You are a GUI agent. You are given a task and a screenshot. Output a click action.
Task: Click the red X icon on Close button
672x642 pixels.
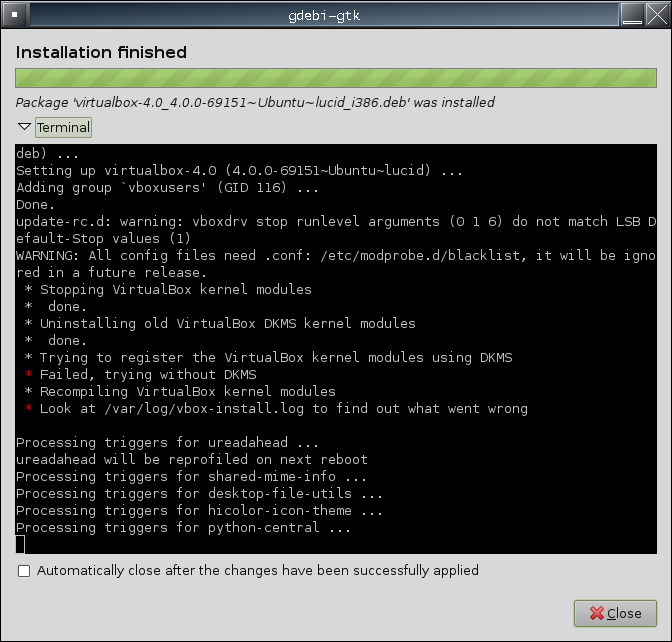tap(596, 614)
